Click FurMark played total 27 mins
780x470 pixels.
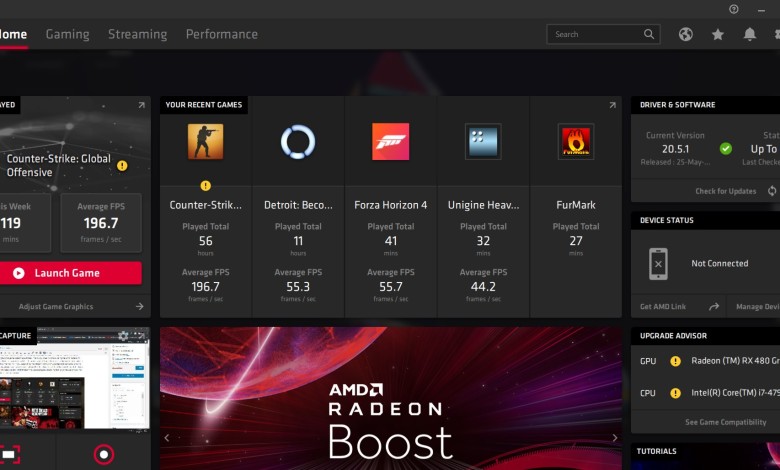[x=576, y=241]
